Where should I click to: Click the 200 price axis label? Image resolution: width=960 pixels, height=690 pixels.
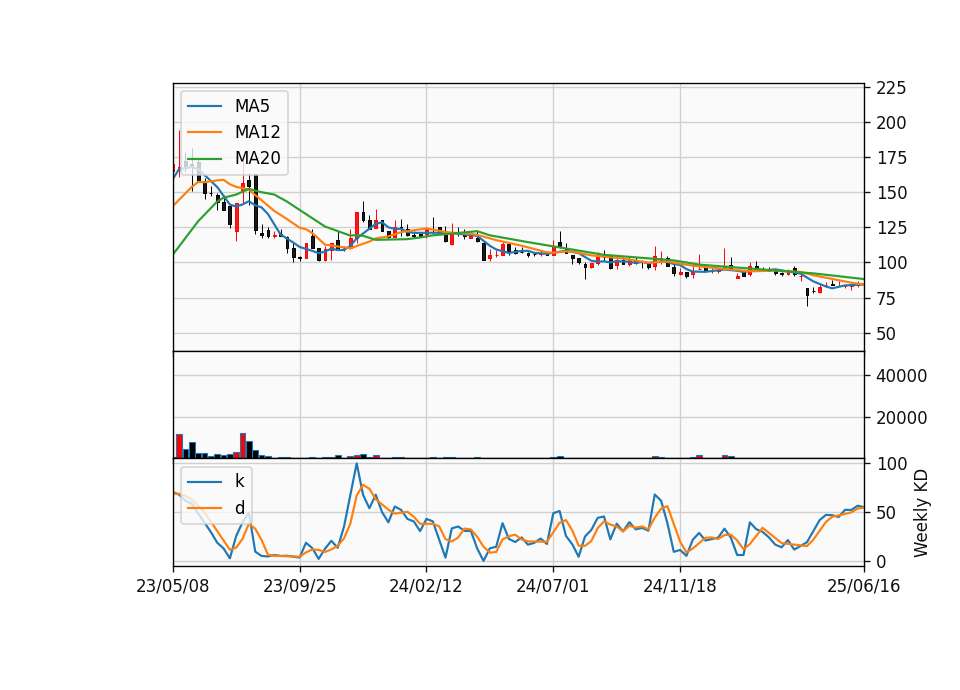tap(891, 123)
